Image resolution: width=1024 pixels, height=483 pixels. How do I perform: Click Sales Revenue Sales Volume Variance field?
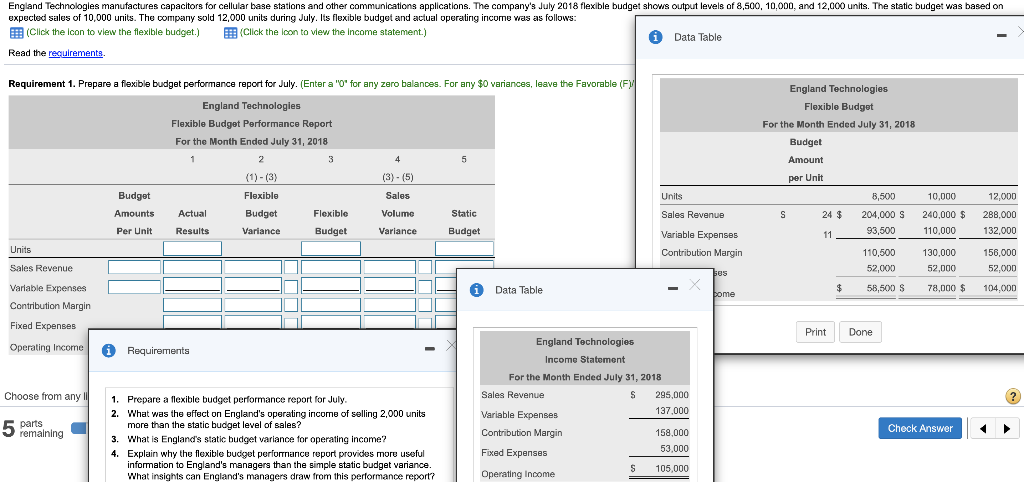[x=390, y=267]
